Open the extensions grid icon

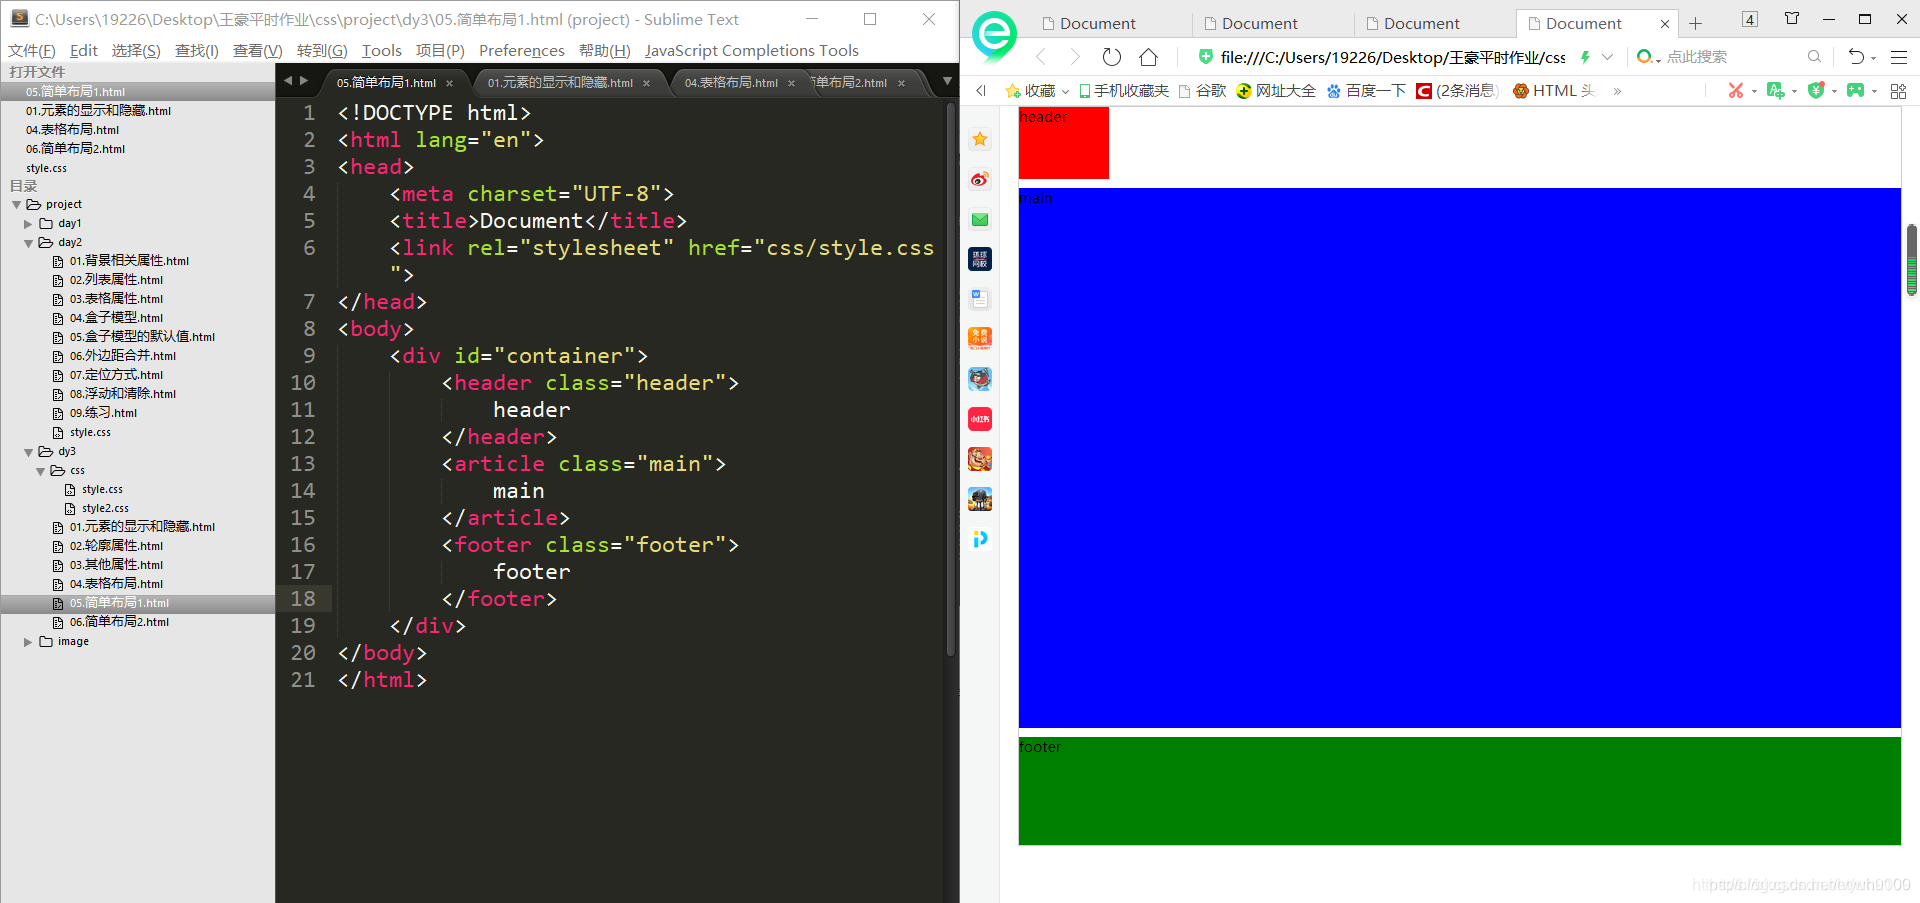(x=1898, y=91)
